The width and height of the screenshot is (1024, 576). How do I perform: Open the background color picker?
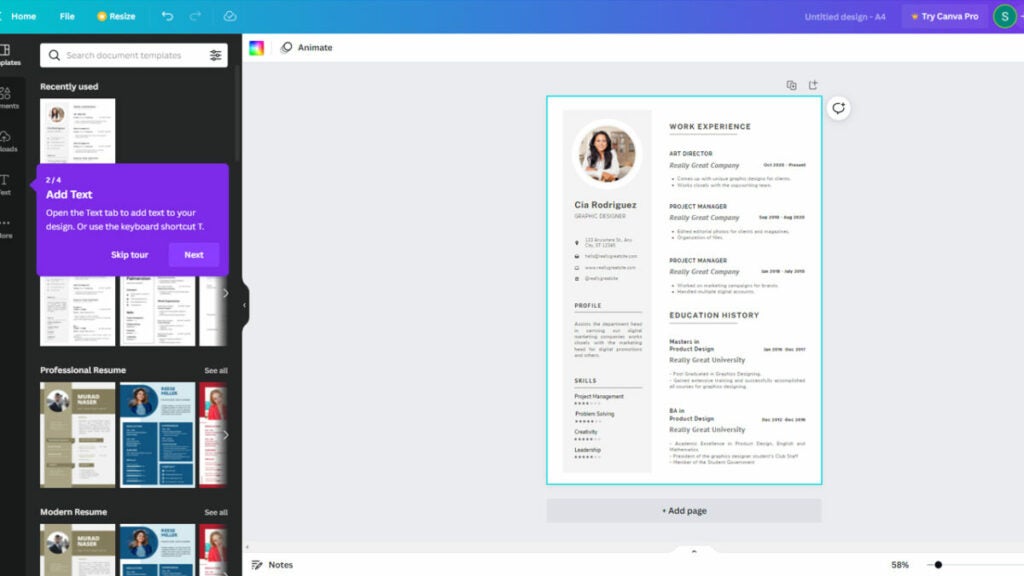[257, 48]
